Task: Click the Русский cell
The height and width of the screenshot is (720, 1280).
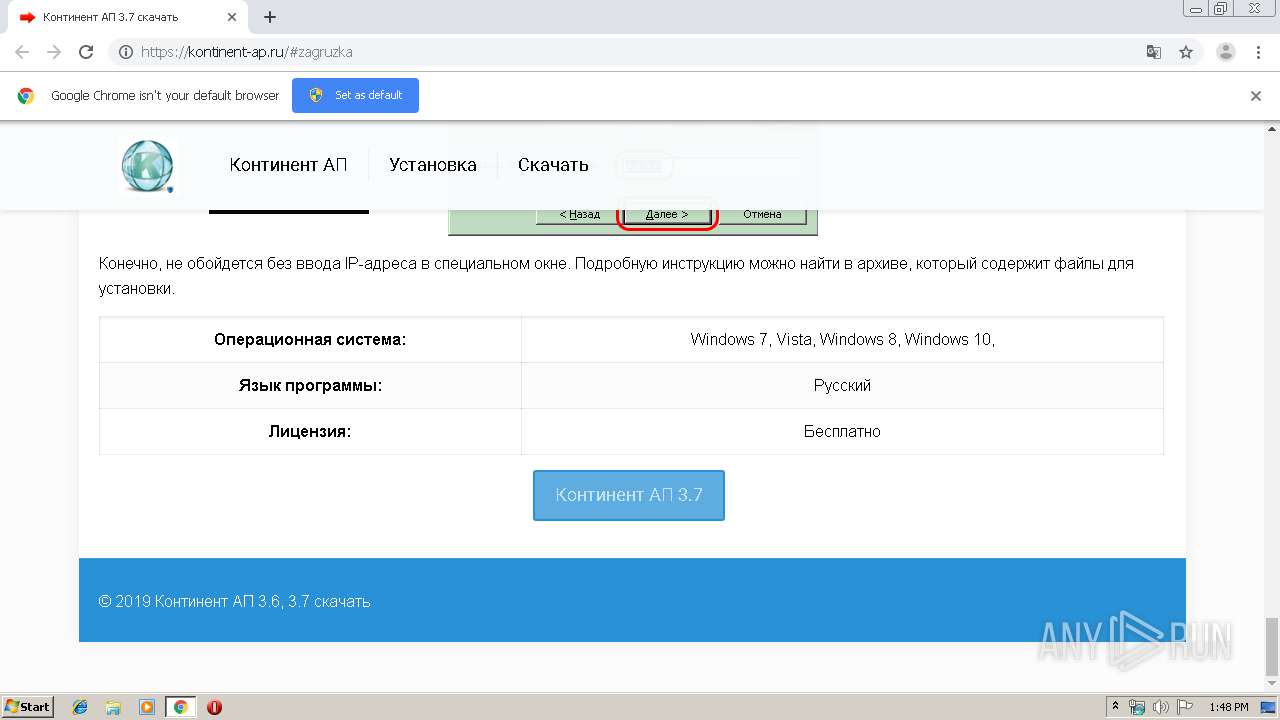Action: (x=842, y=386)
